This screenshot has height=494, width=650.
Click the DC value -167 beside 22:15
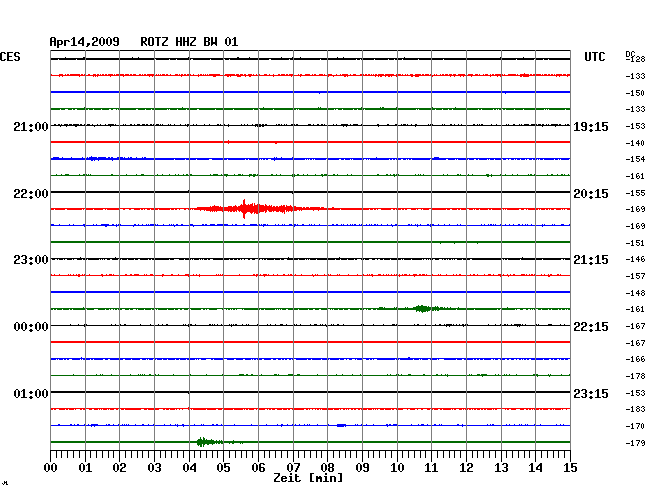(635, 326)
